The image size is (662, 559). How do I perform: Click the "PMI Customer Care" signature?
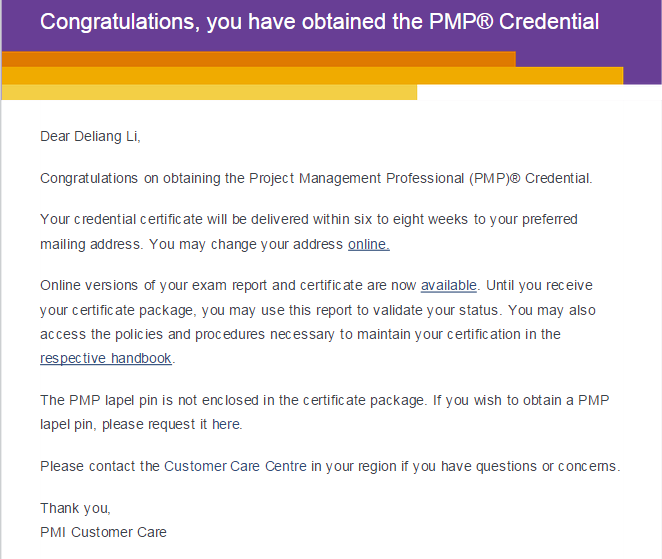tap(103, 532)
